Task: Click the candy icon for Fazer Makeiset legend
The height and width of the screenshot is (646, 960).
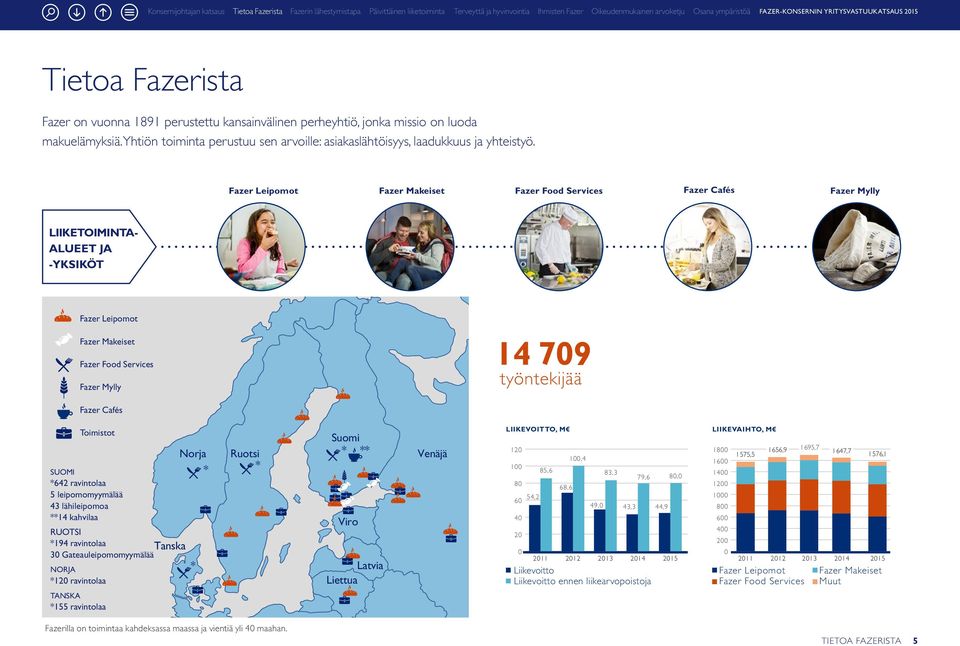Action: click(x=63, y=340)
